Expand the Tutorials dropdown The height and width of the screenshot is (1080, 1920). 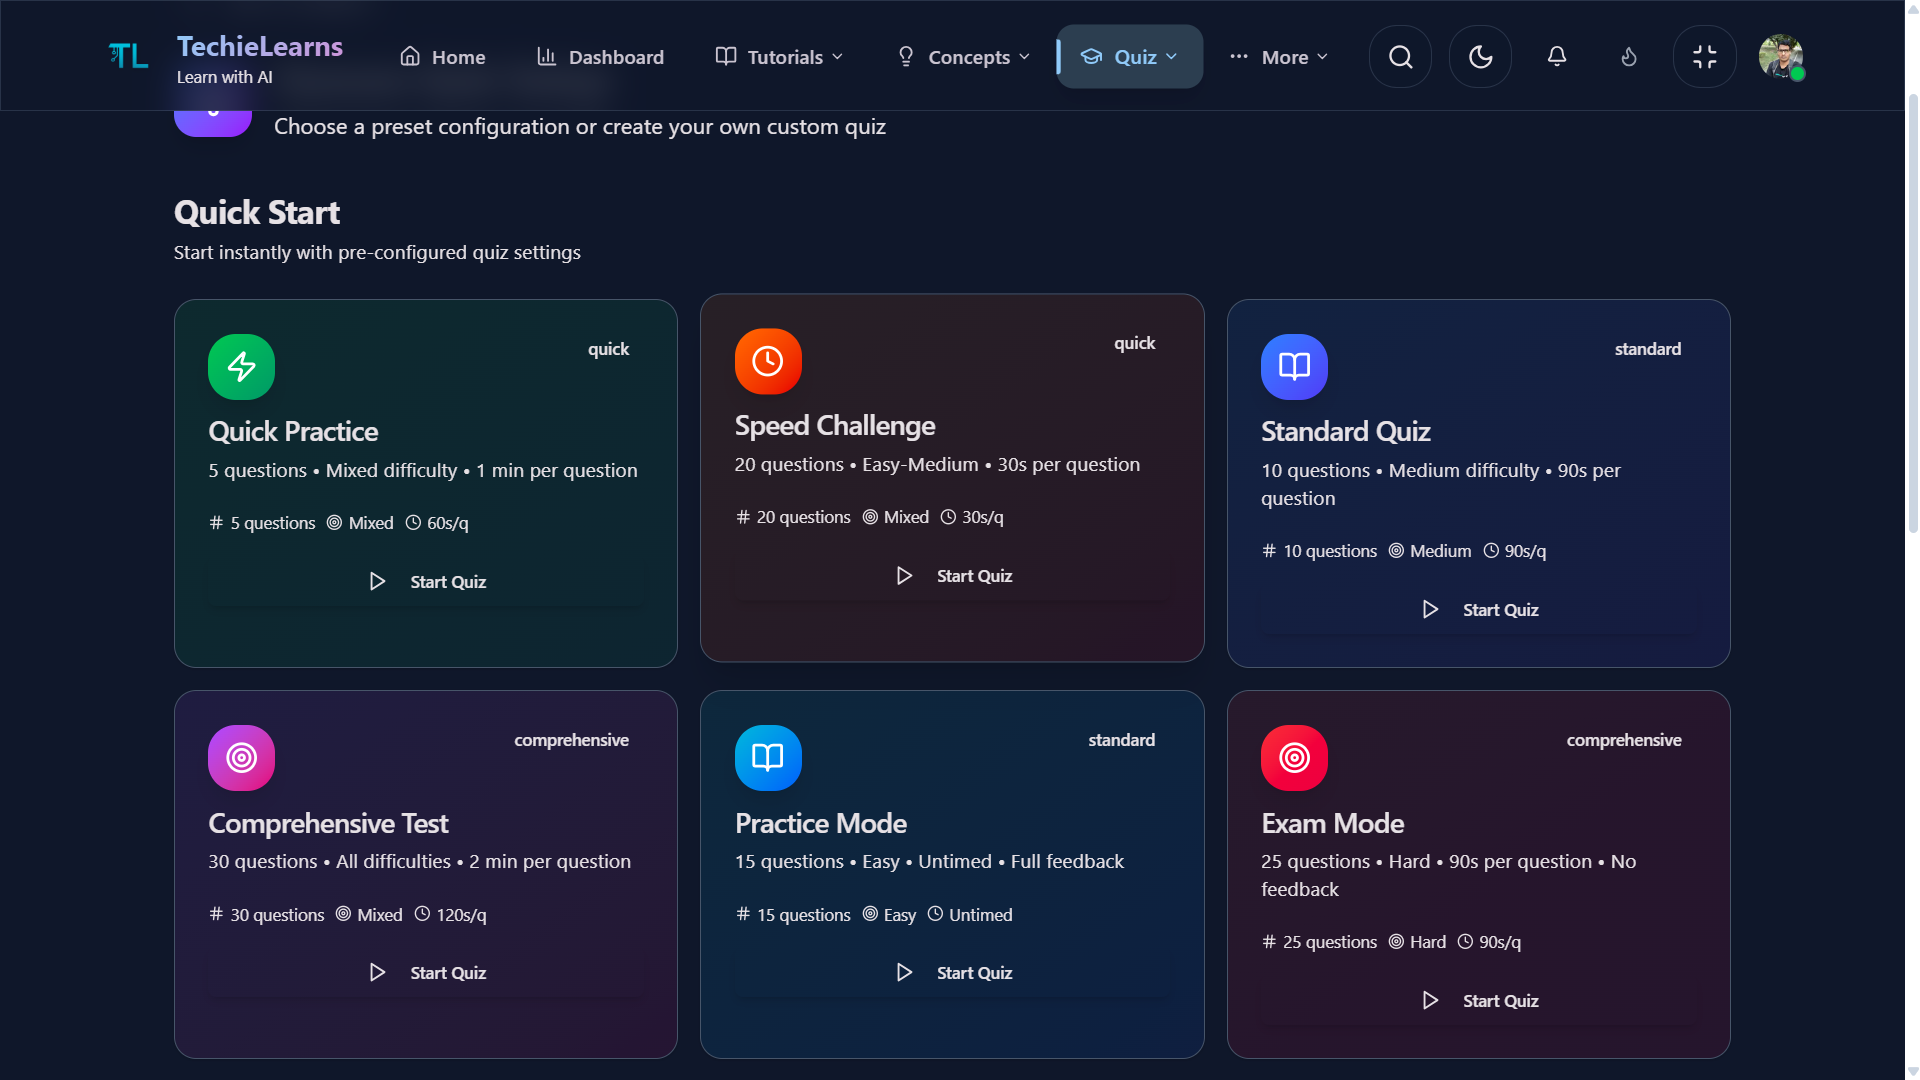(778, 57)
